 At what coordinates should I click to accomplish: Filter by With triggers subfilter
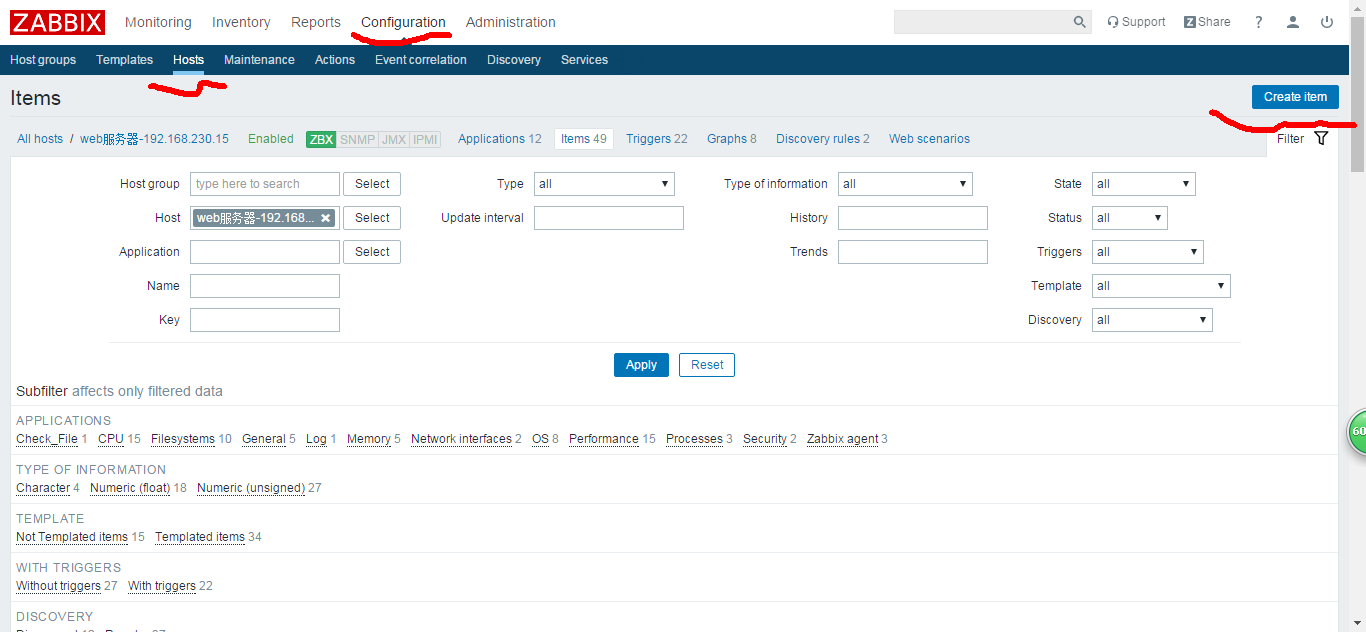click(162, 586)
